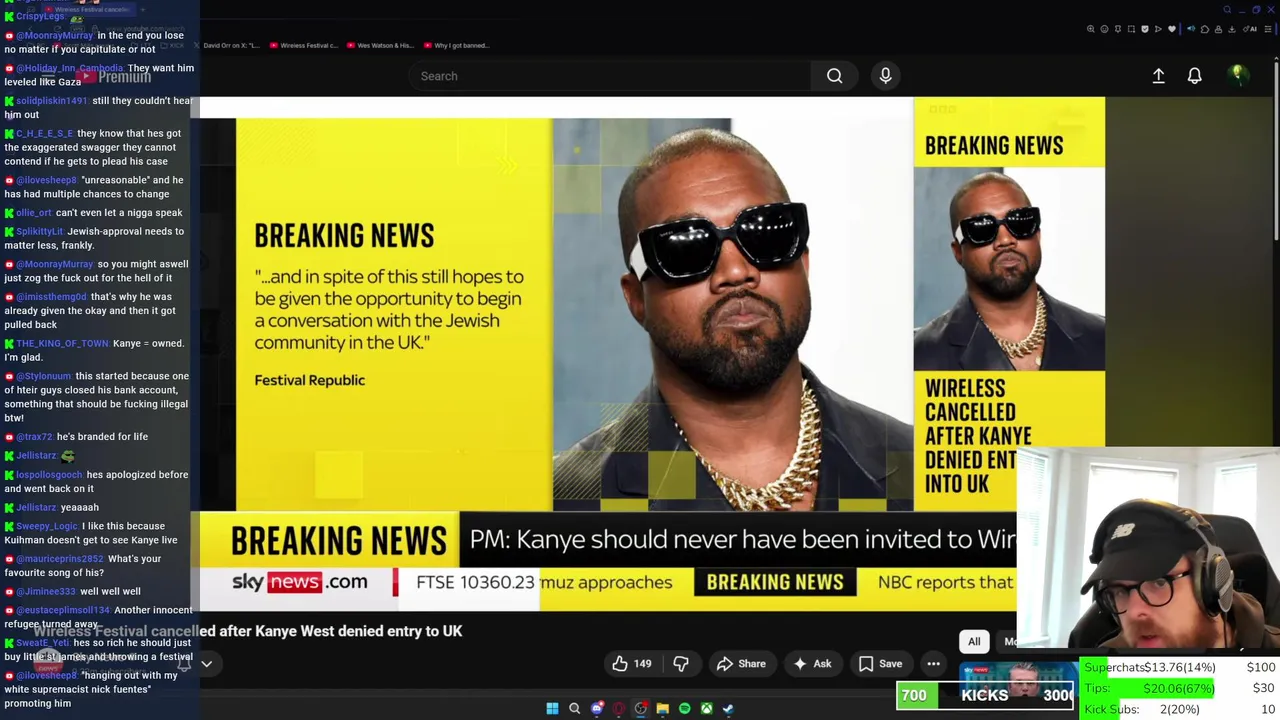1280x720 pixels.
Task: Open the more actions three-dot menu
Action: [x=933, y=664]
